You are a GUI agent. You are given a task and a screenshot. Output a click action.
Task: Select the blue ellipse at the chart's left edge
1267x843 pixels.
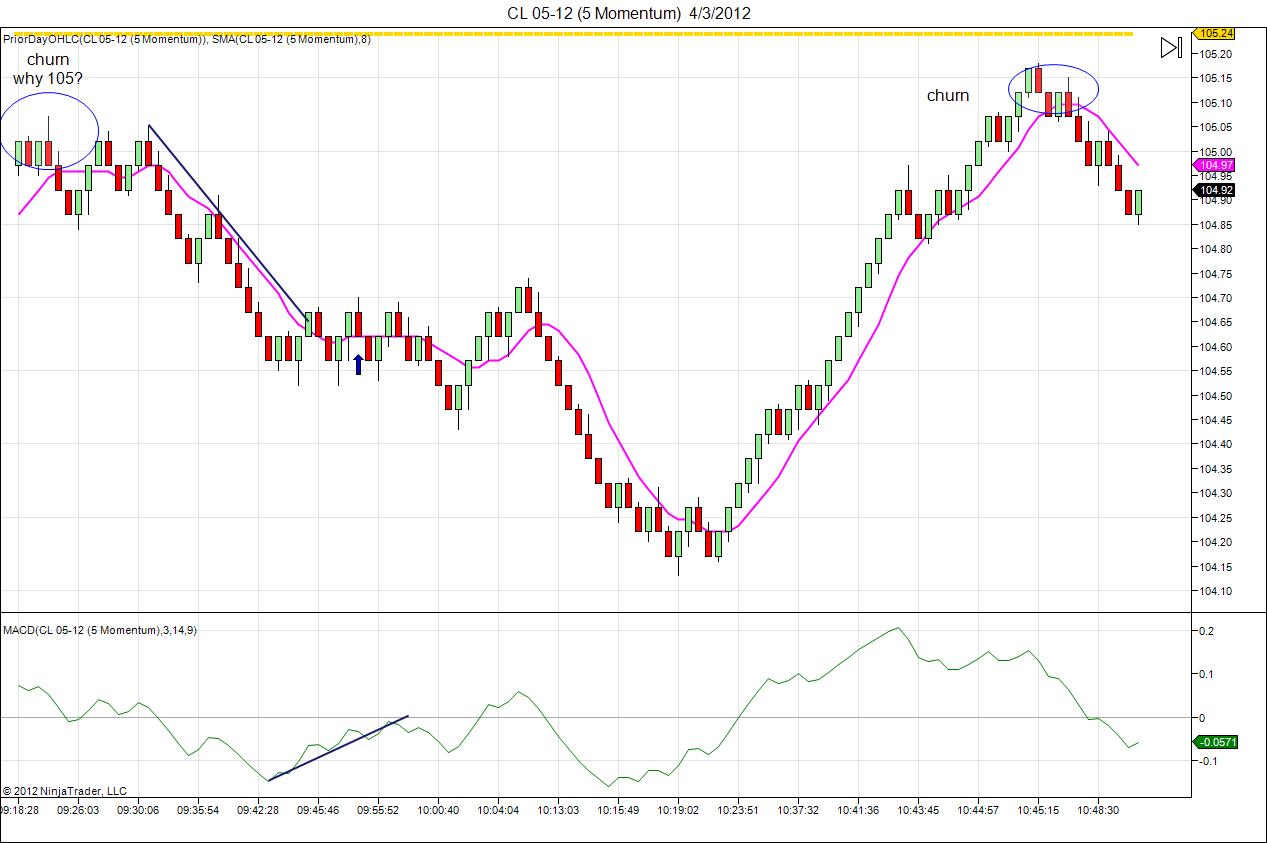(49, 129)
